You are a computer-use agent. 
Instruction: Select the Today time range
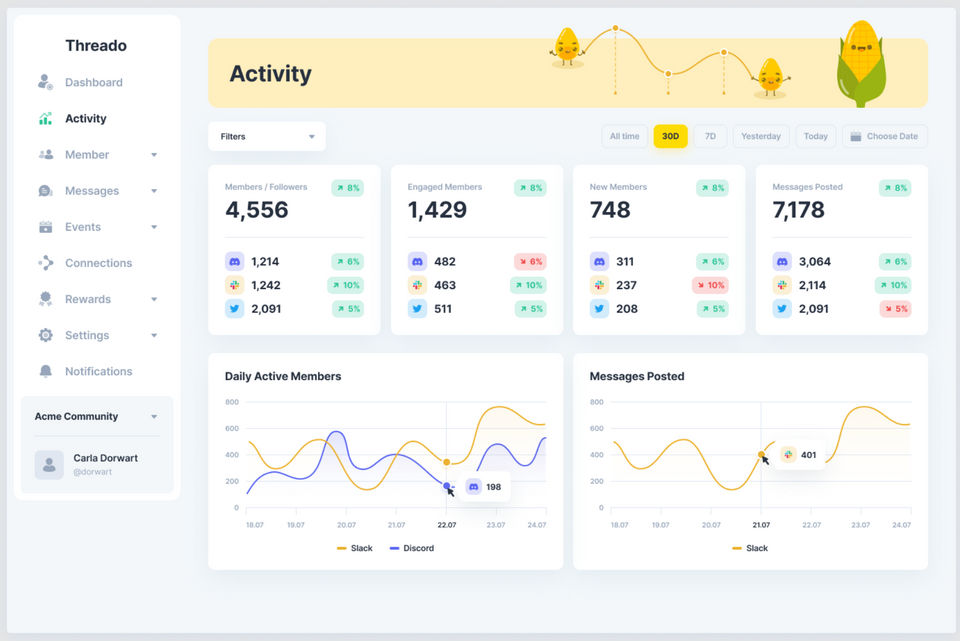816,136
